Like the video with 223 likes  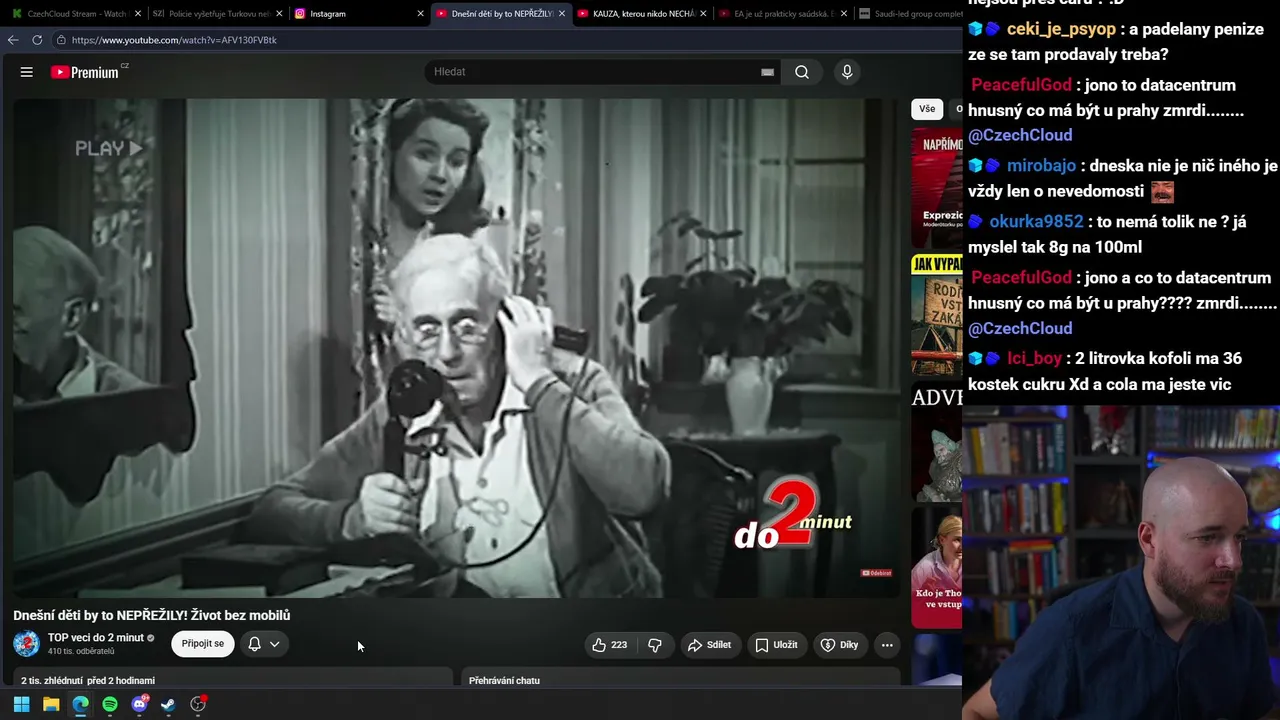(610, 645)
